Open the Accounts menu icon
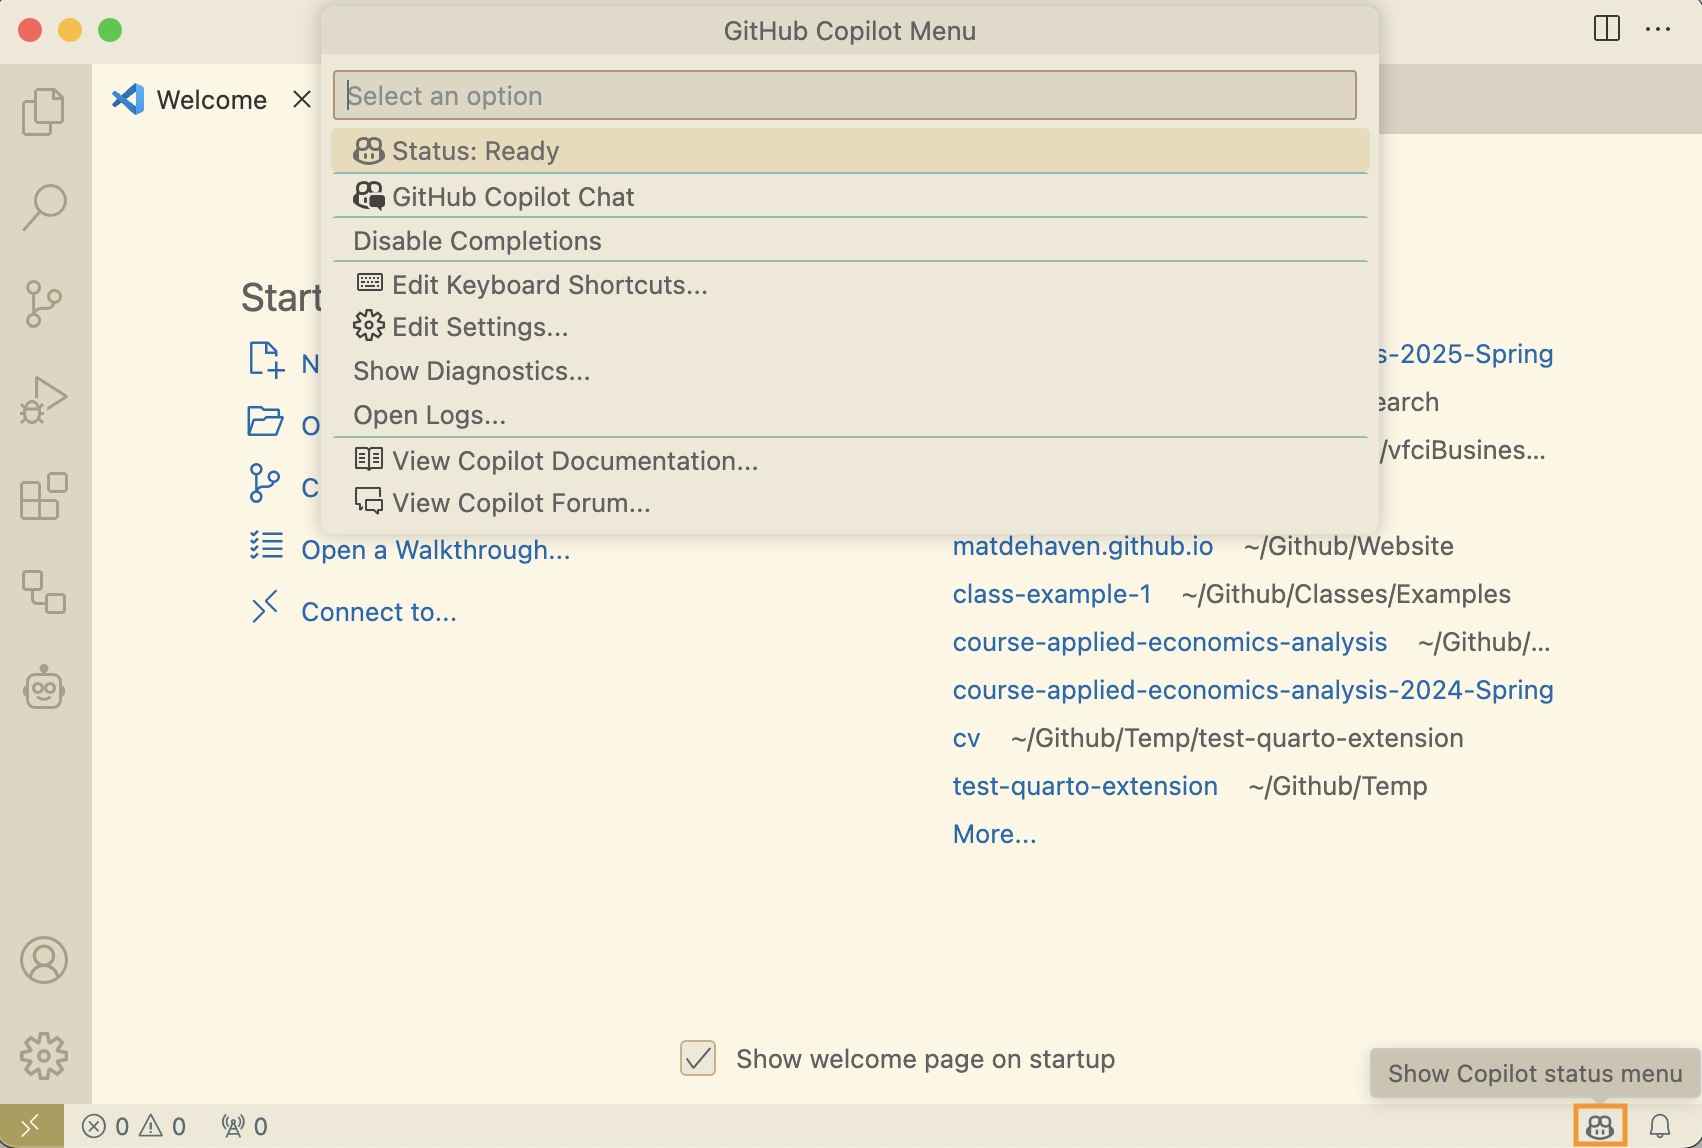1702x1148 pixels. click(x=44, y=960)
